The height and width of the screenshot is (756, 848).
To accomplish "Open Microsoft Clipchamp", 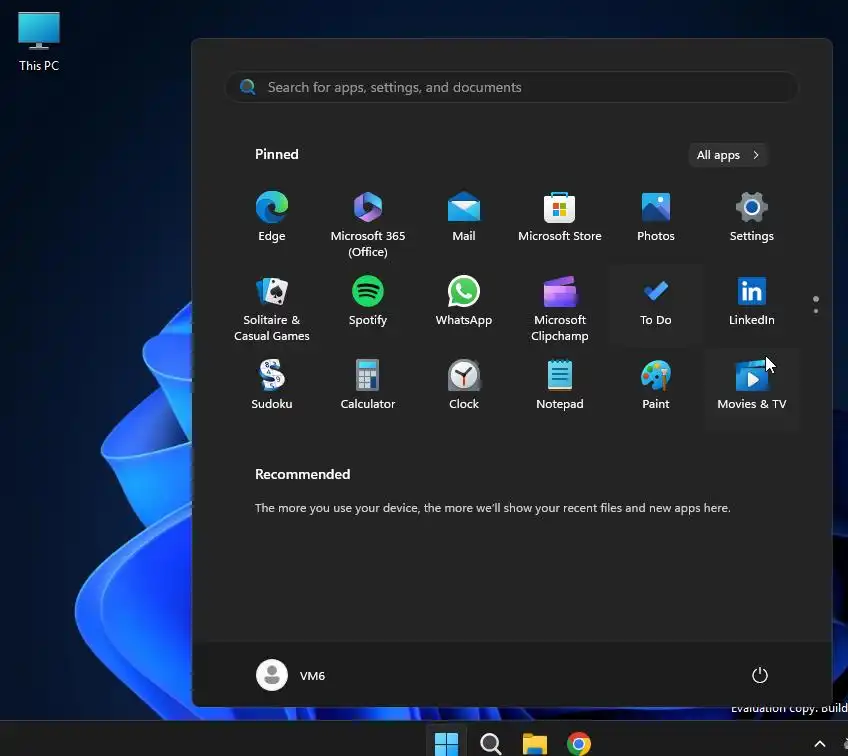I will [560, 307].
